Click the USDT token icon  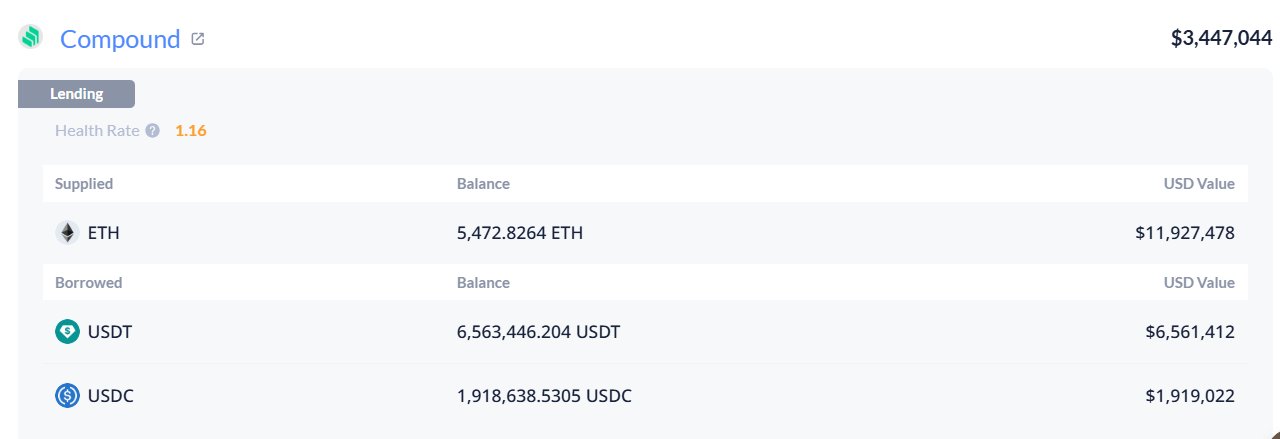tap(67, 332)
